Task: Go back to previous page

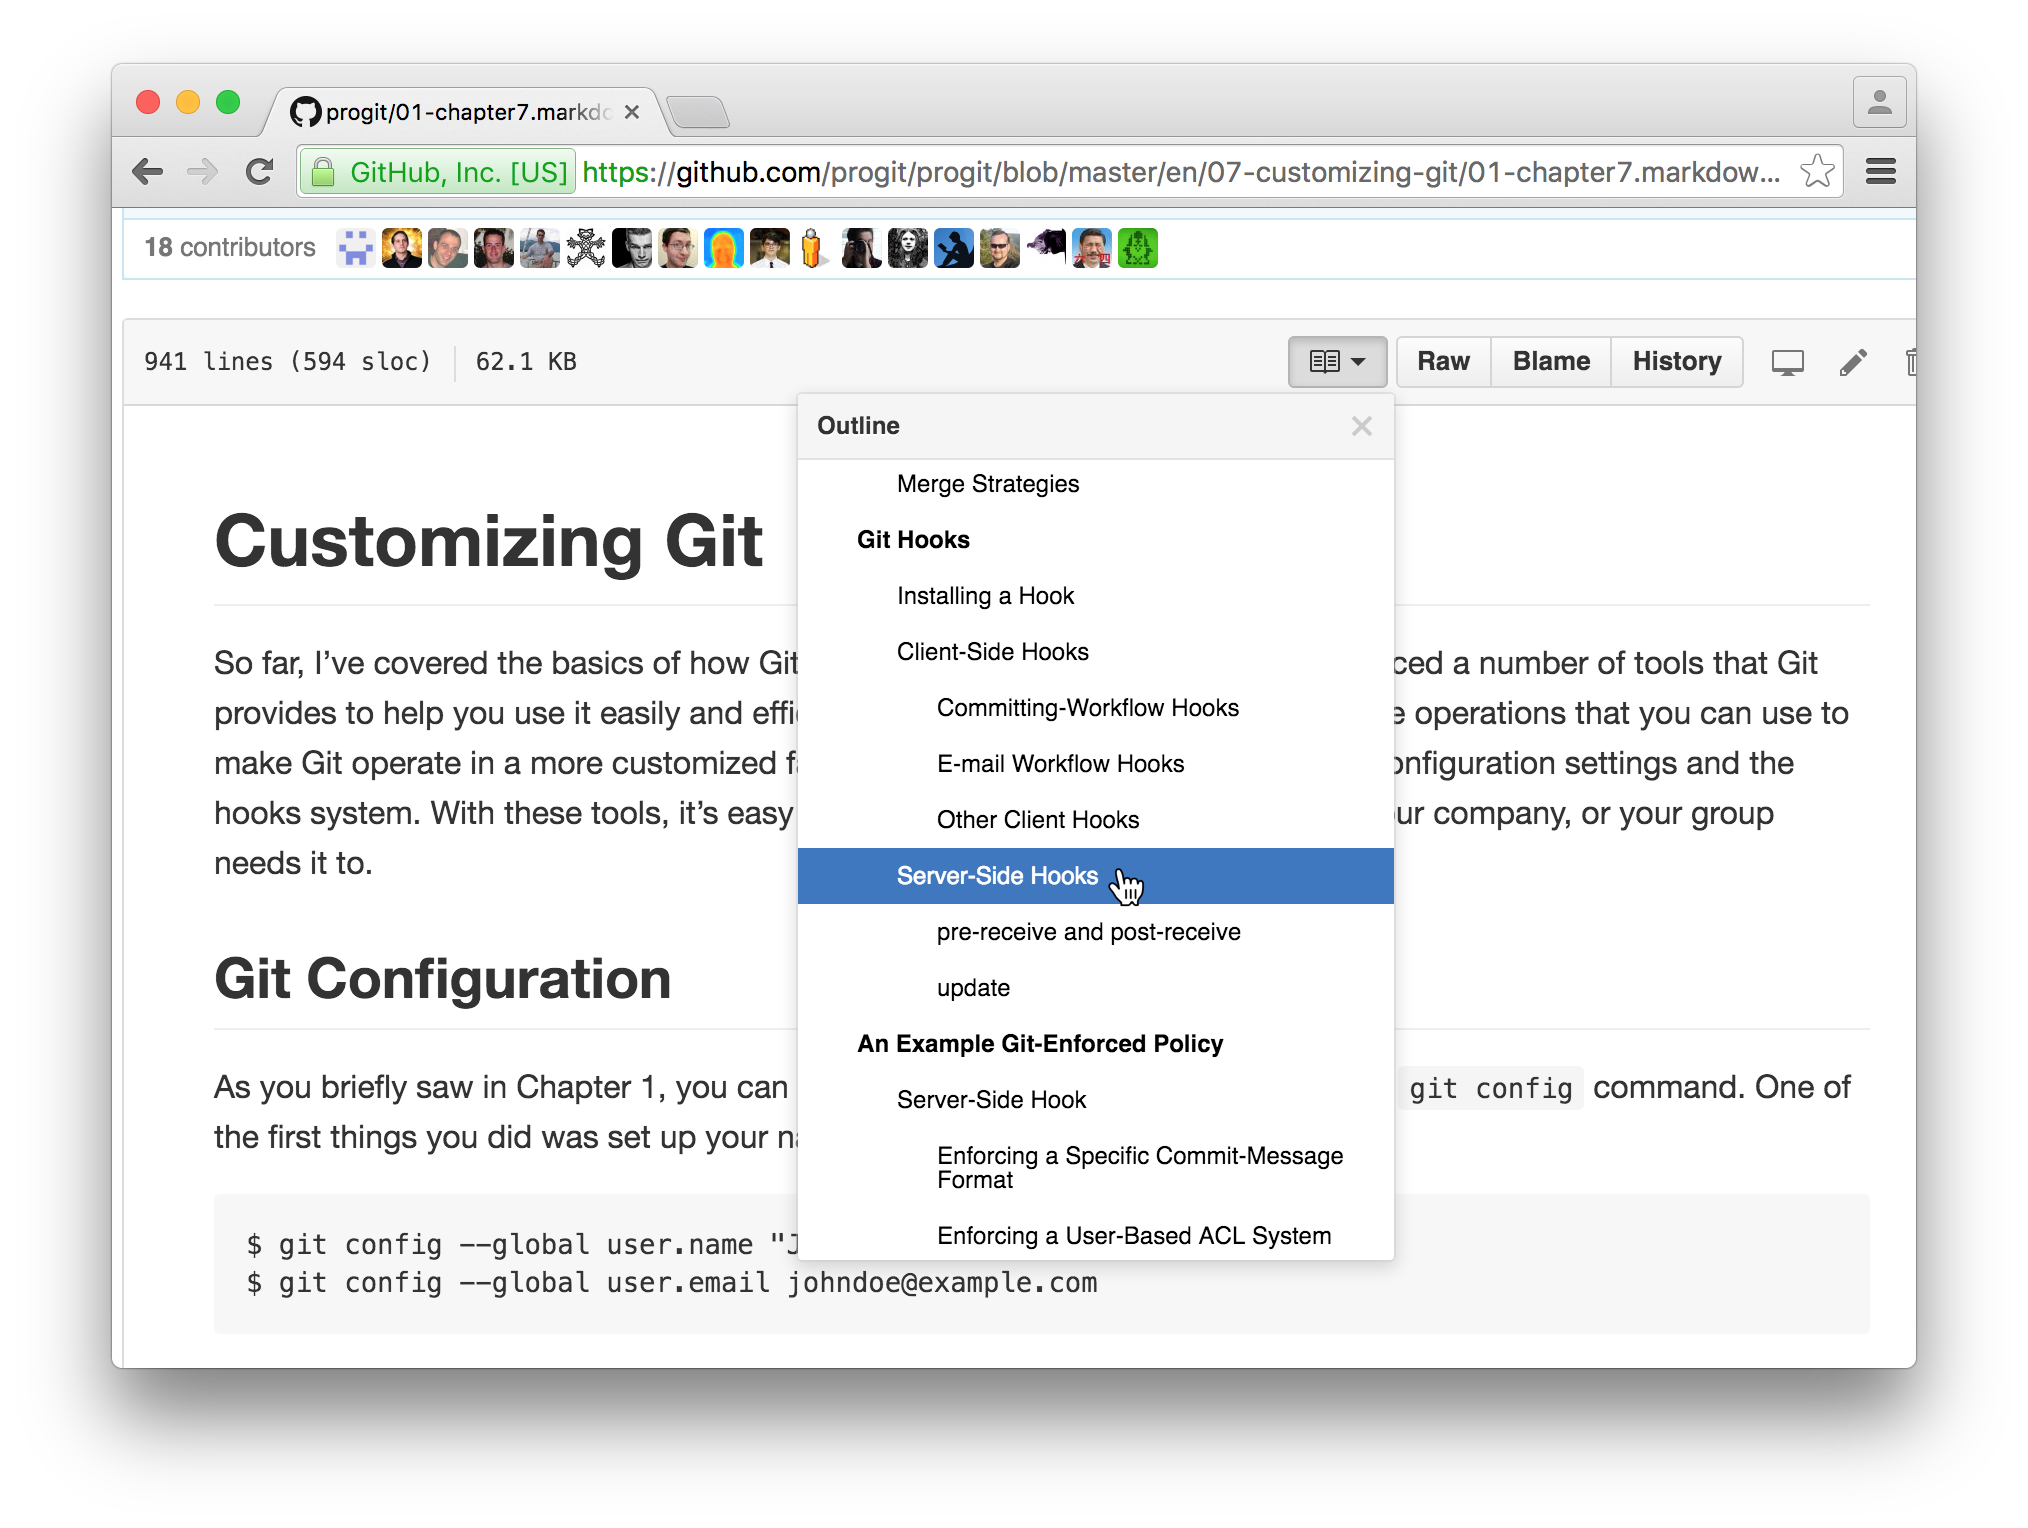Action: (x=148, y=172)
